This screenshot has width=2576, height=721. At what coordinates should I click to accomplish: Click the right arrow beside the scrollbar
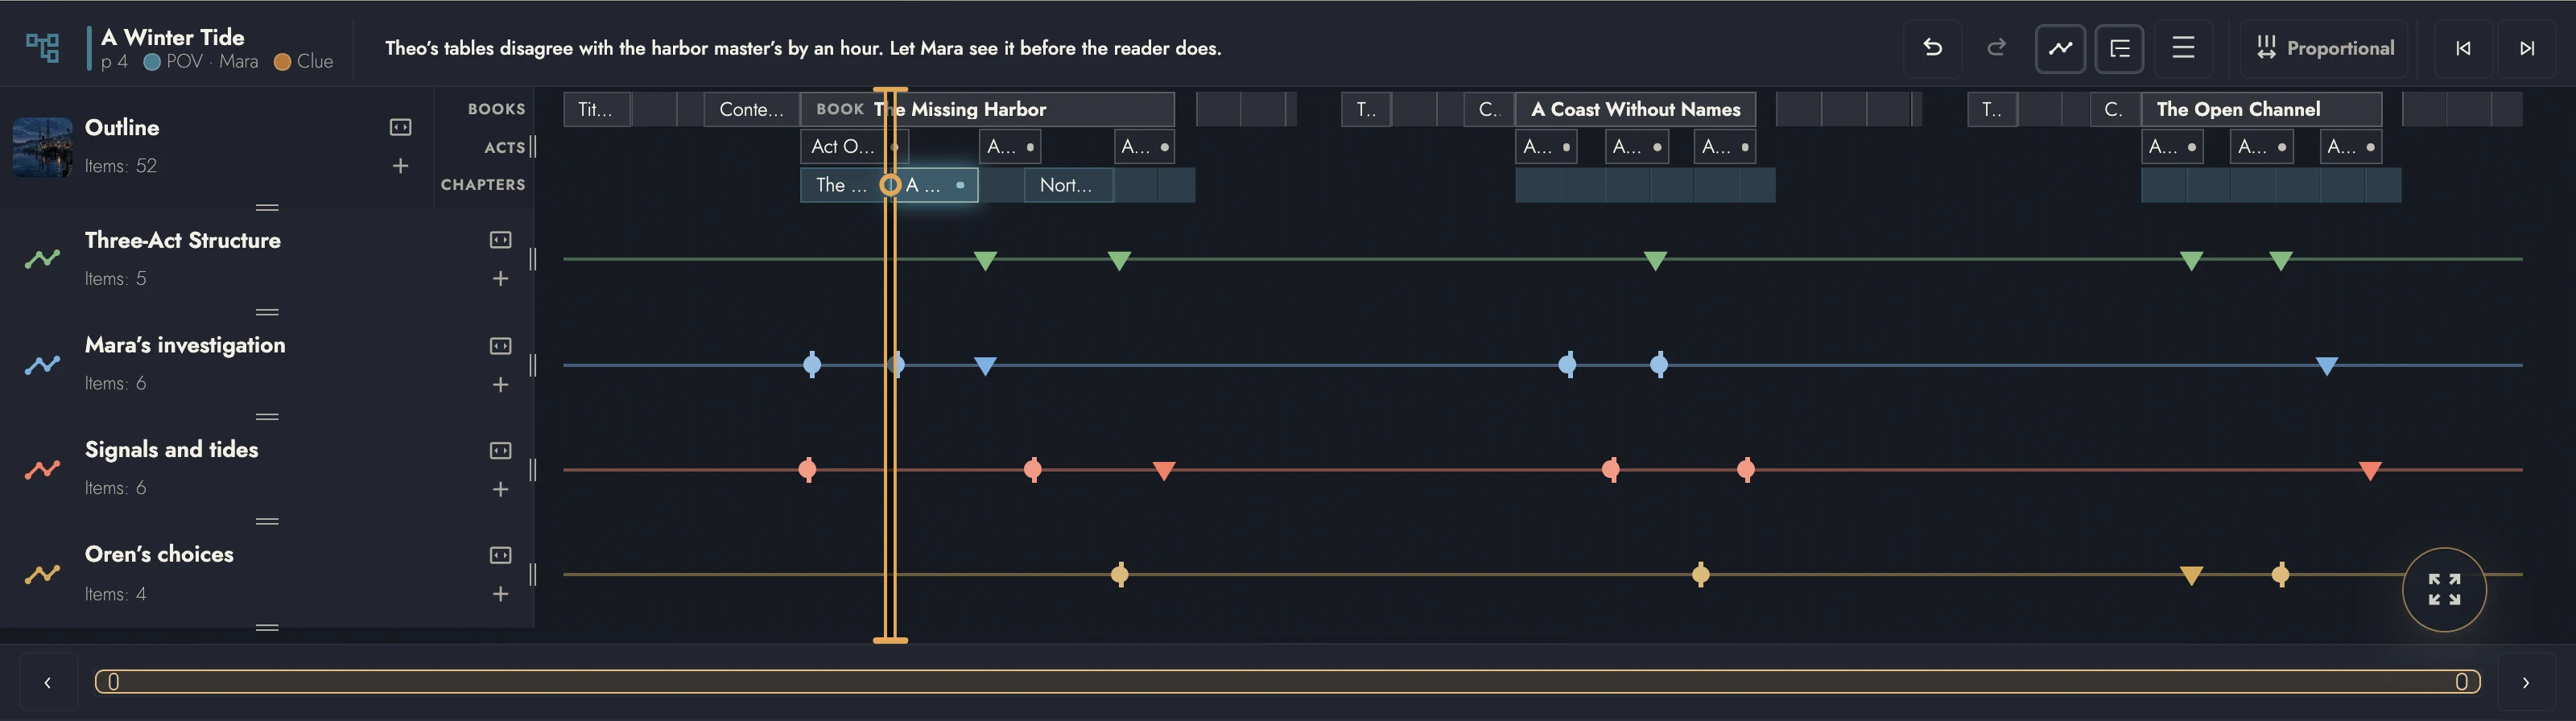pos(2525,682)
